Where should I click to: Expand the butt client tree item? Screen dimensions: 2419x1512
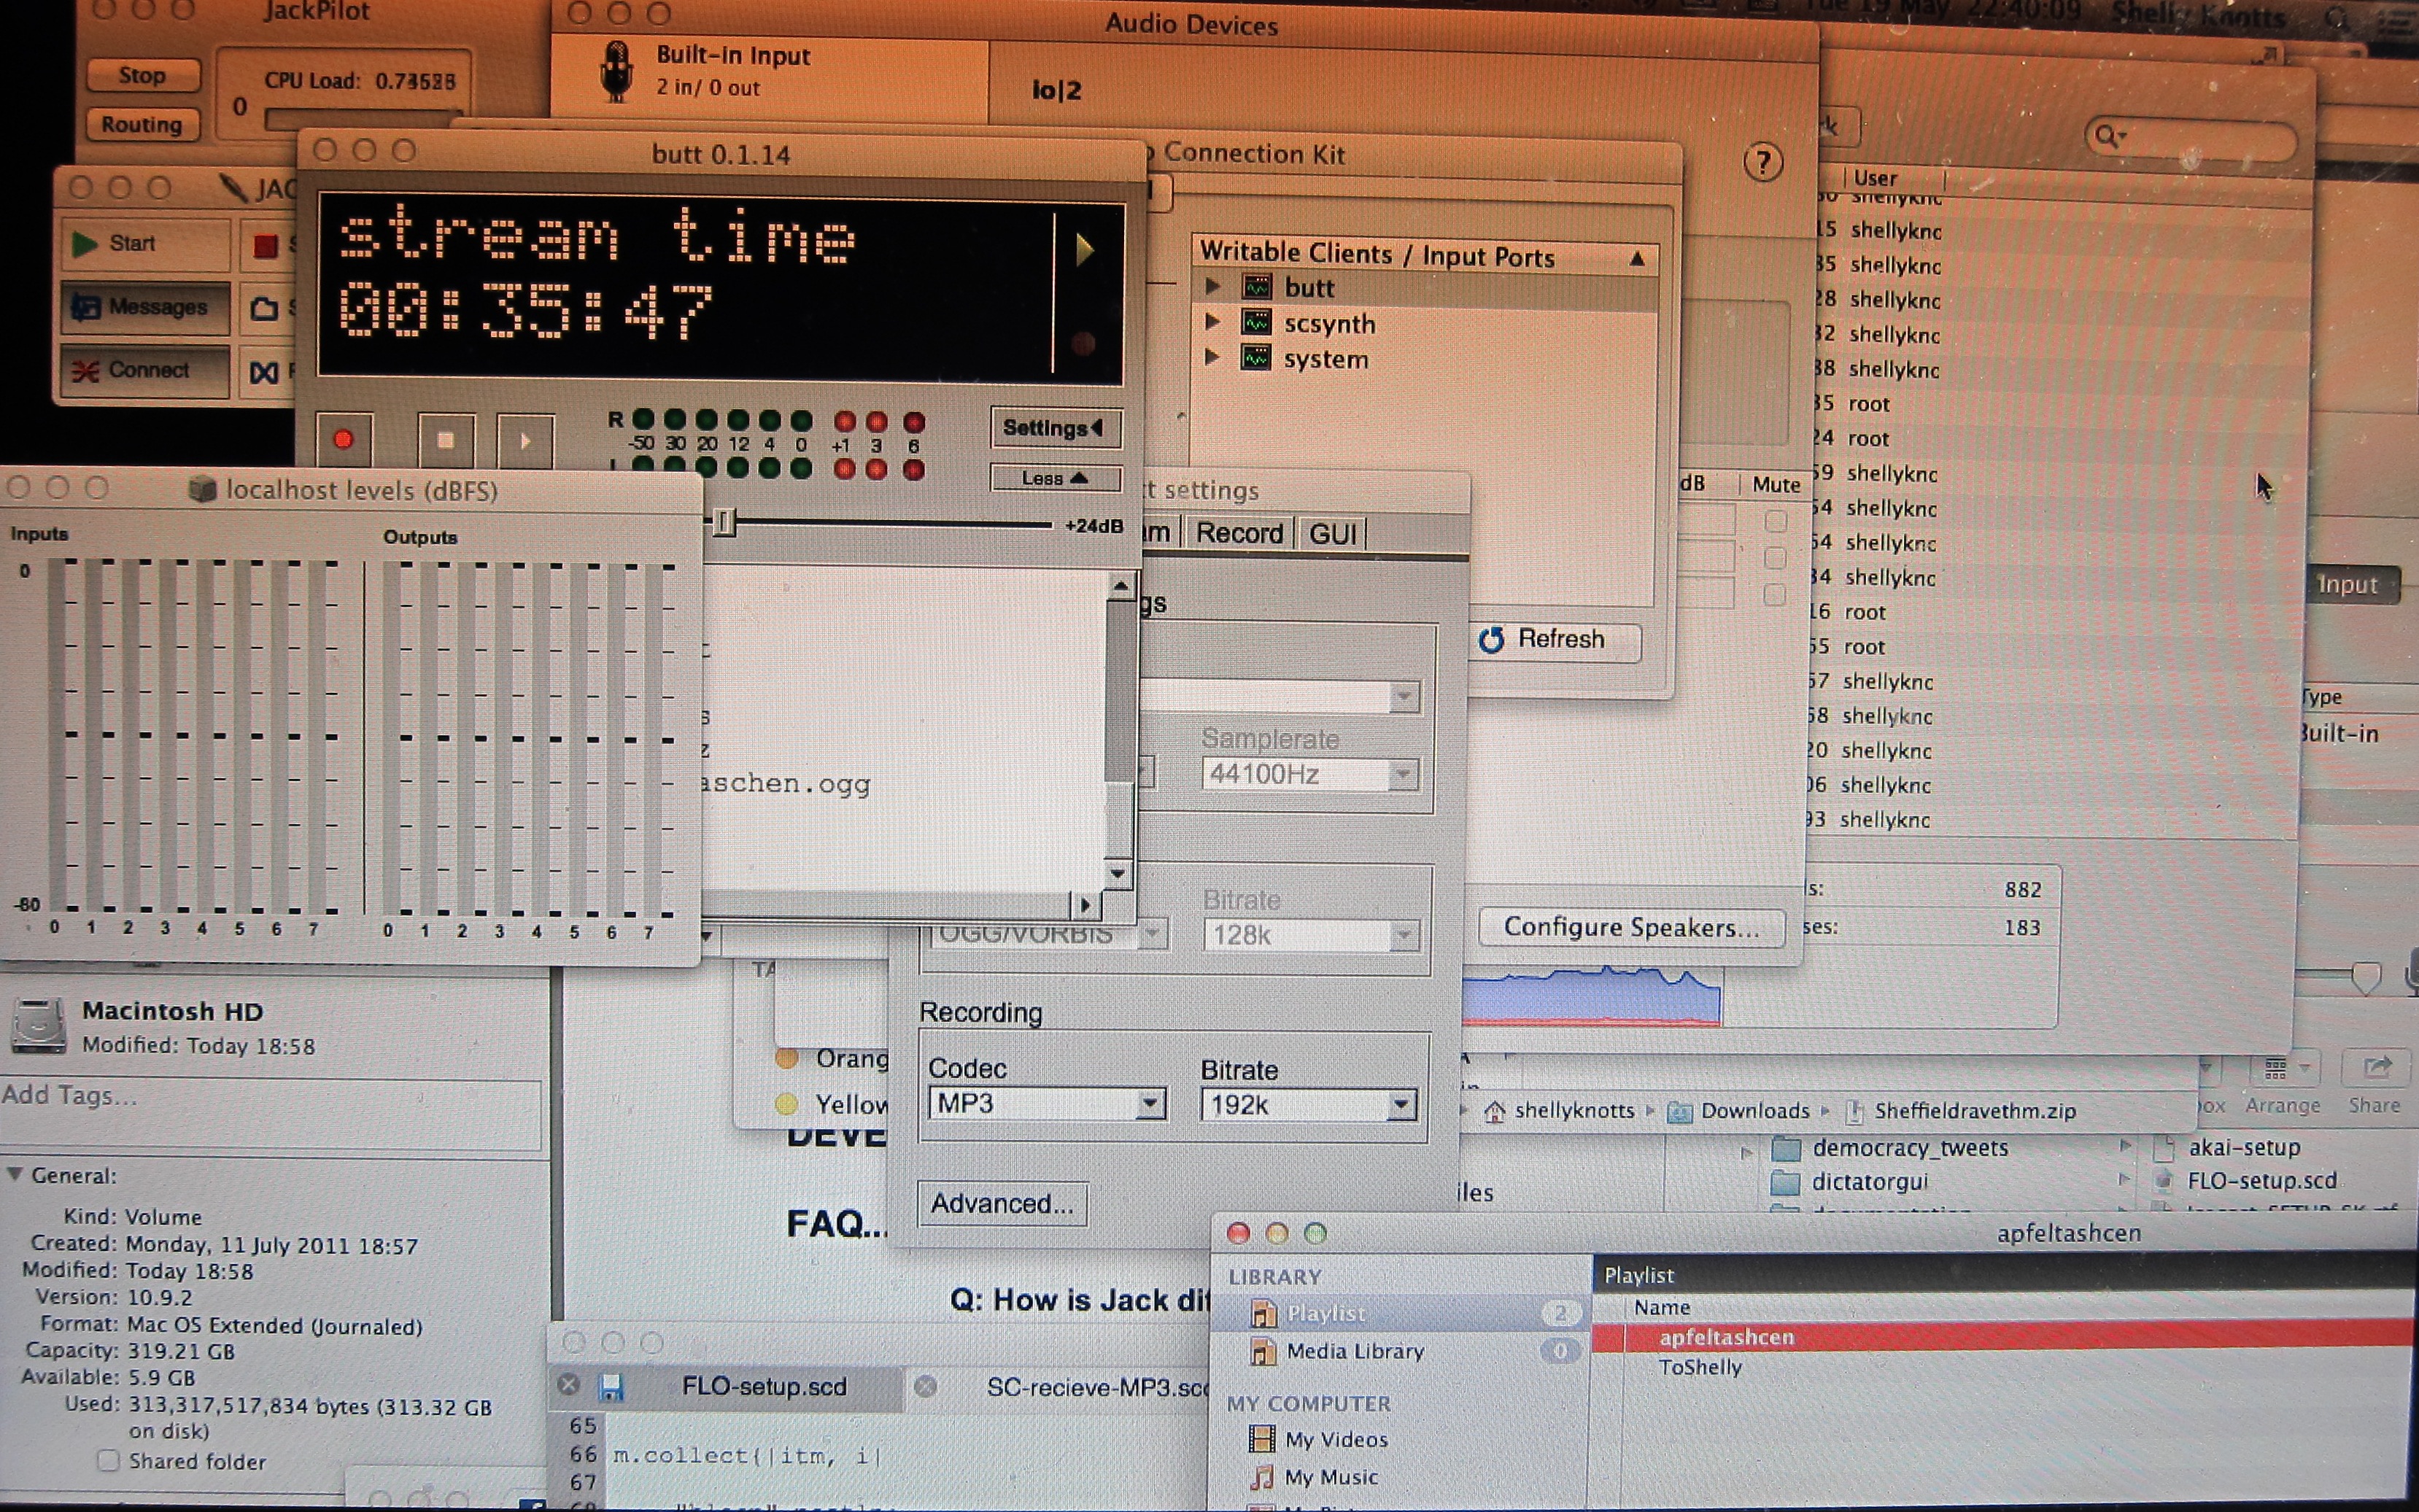(1213, 287)
